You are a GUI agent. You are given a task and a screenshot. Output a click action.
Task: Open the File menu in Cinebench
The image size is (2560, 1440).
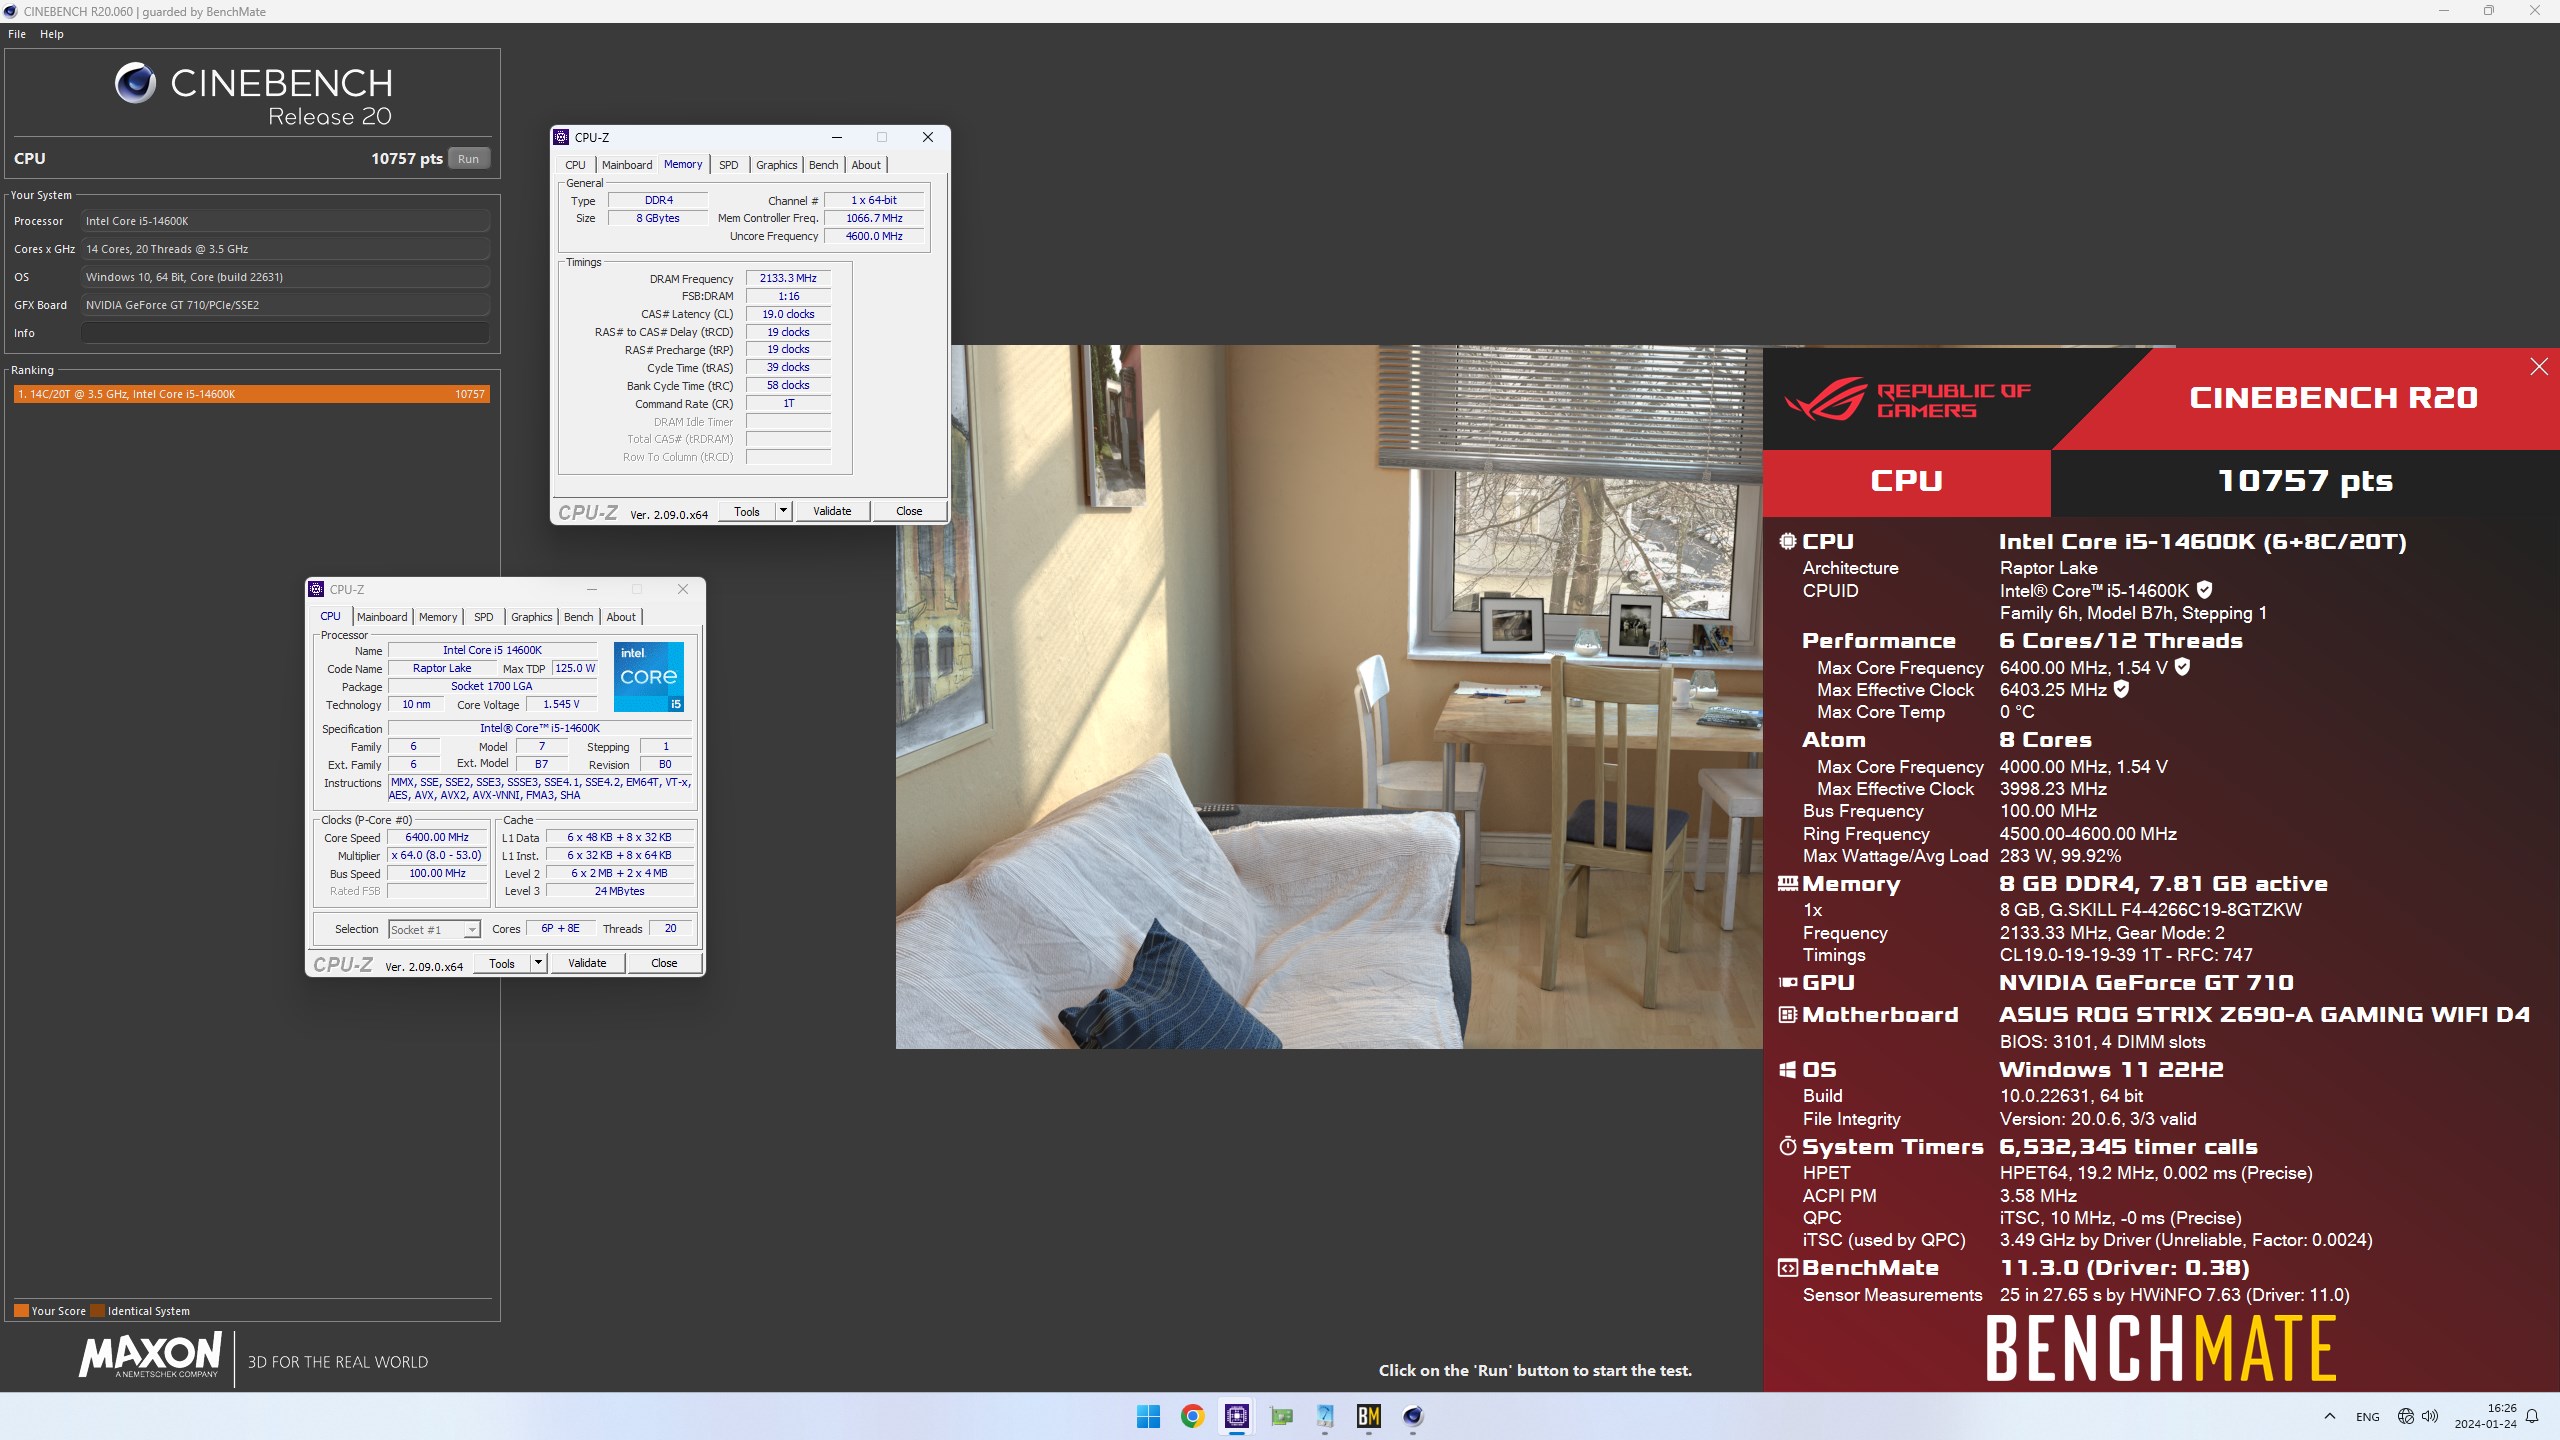pos(17,34)
